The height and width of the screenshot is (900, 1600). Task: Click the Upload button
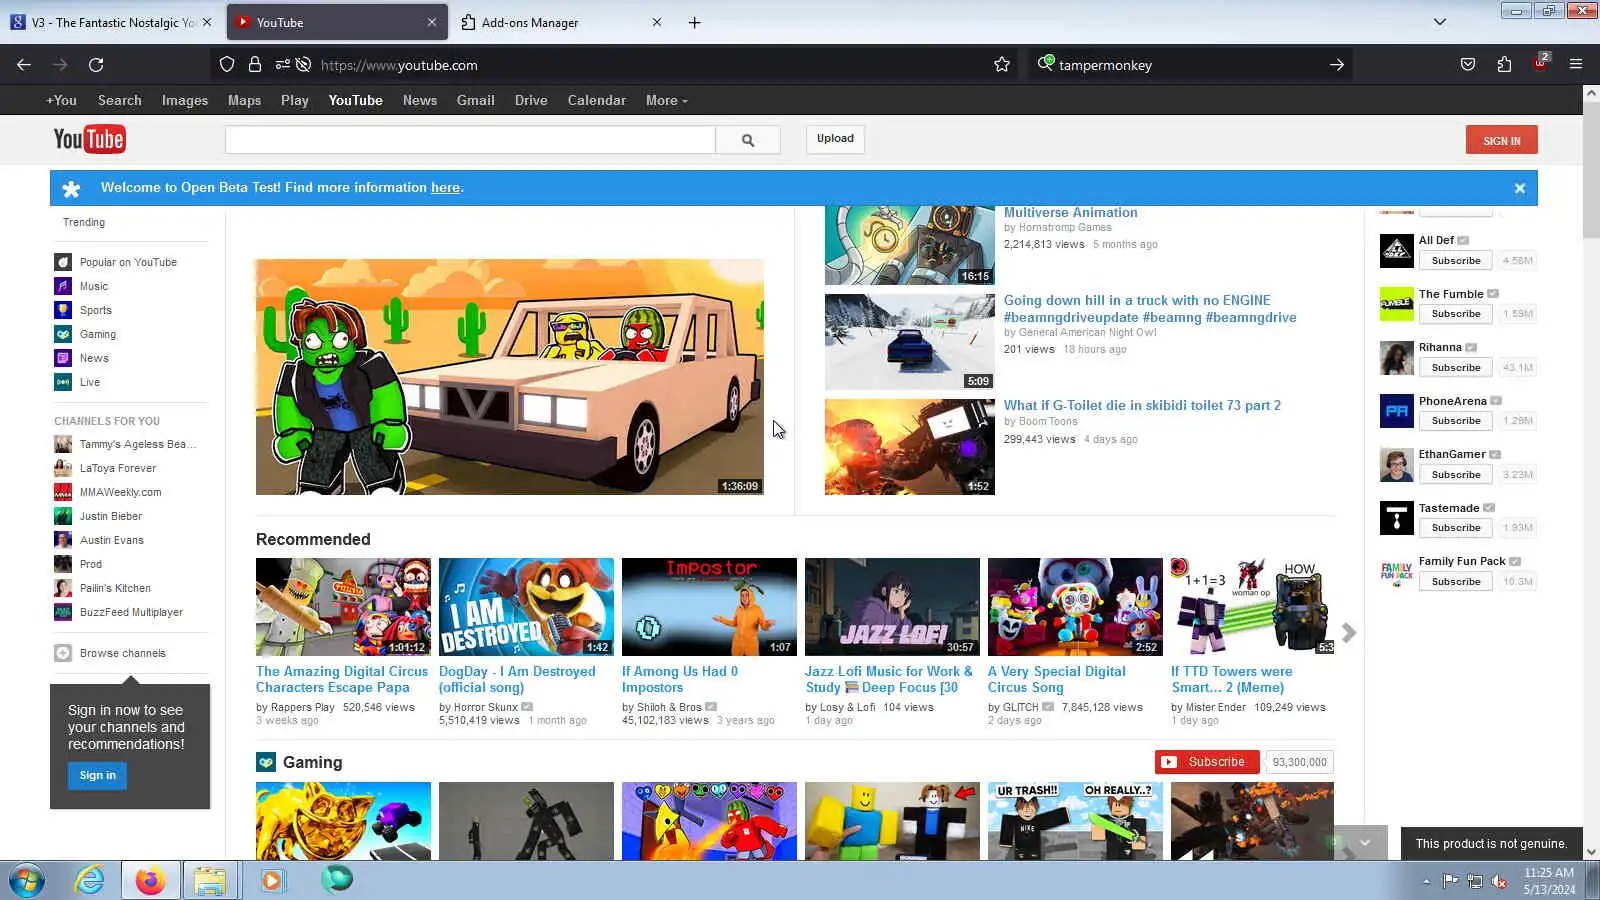[x=835, y=139]
